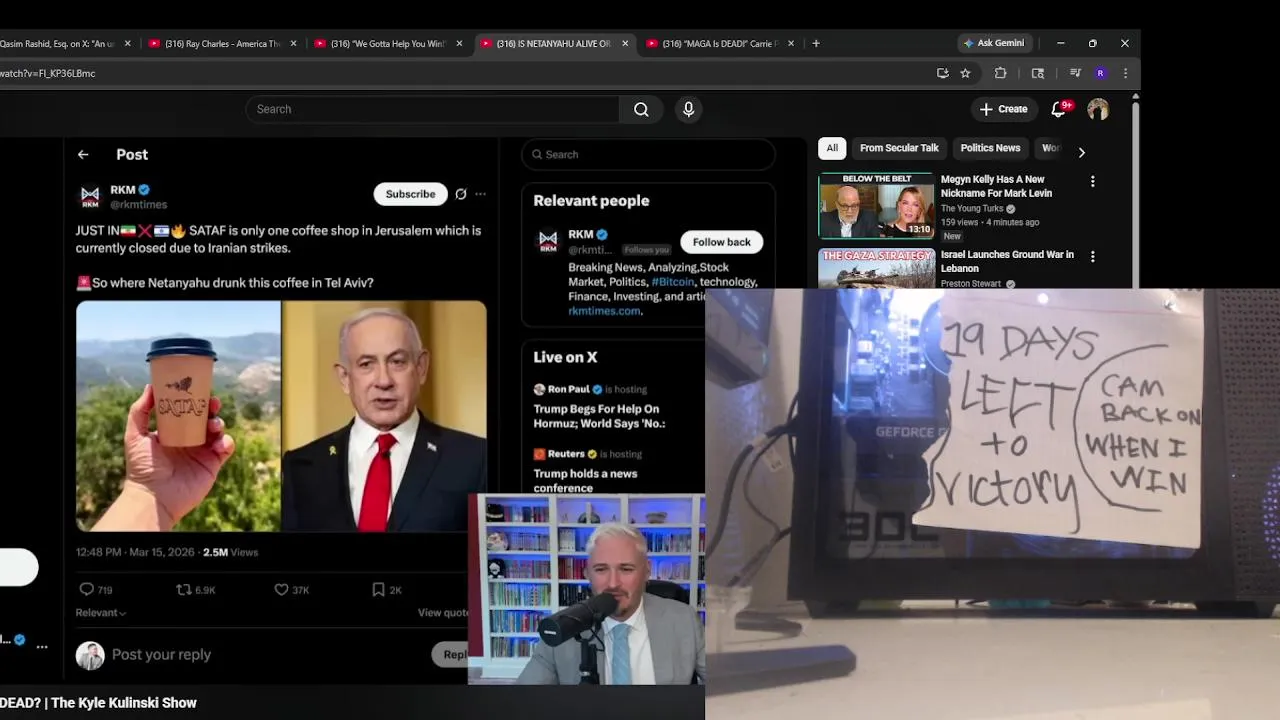Close the We Gotta Help You Win tab
Viewport: 1280px width, 720px height.
pos(459,43)
